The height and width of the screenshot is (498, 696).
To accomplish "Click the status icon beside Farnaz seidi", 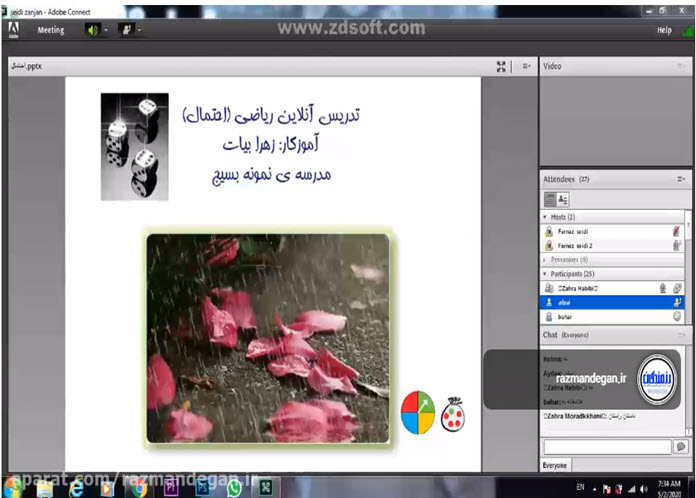I will coord(676,231).
